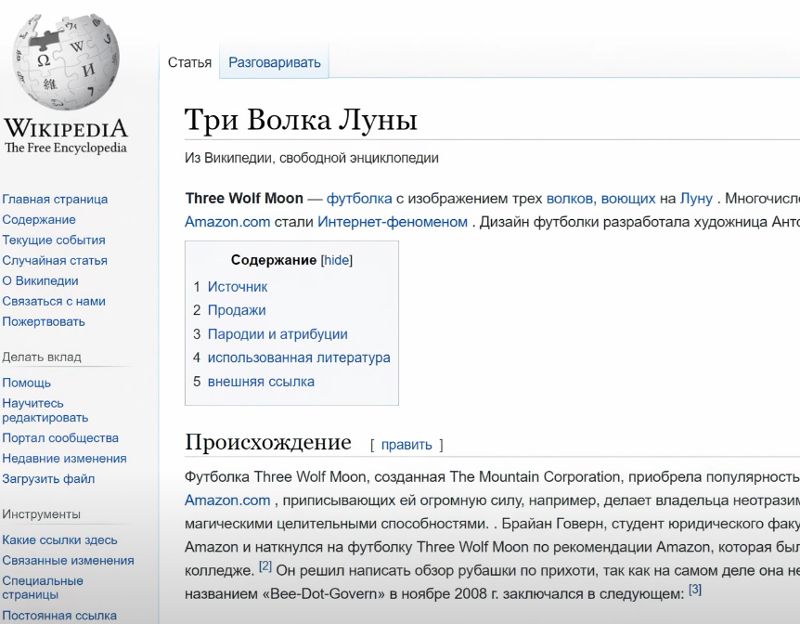Select использованная литература in contents
This screenshot has width=800, height=624.
298,357
